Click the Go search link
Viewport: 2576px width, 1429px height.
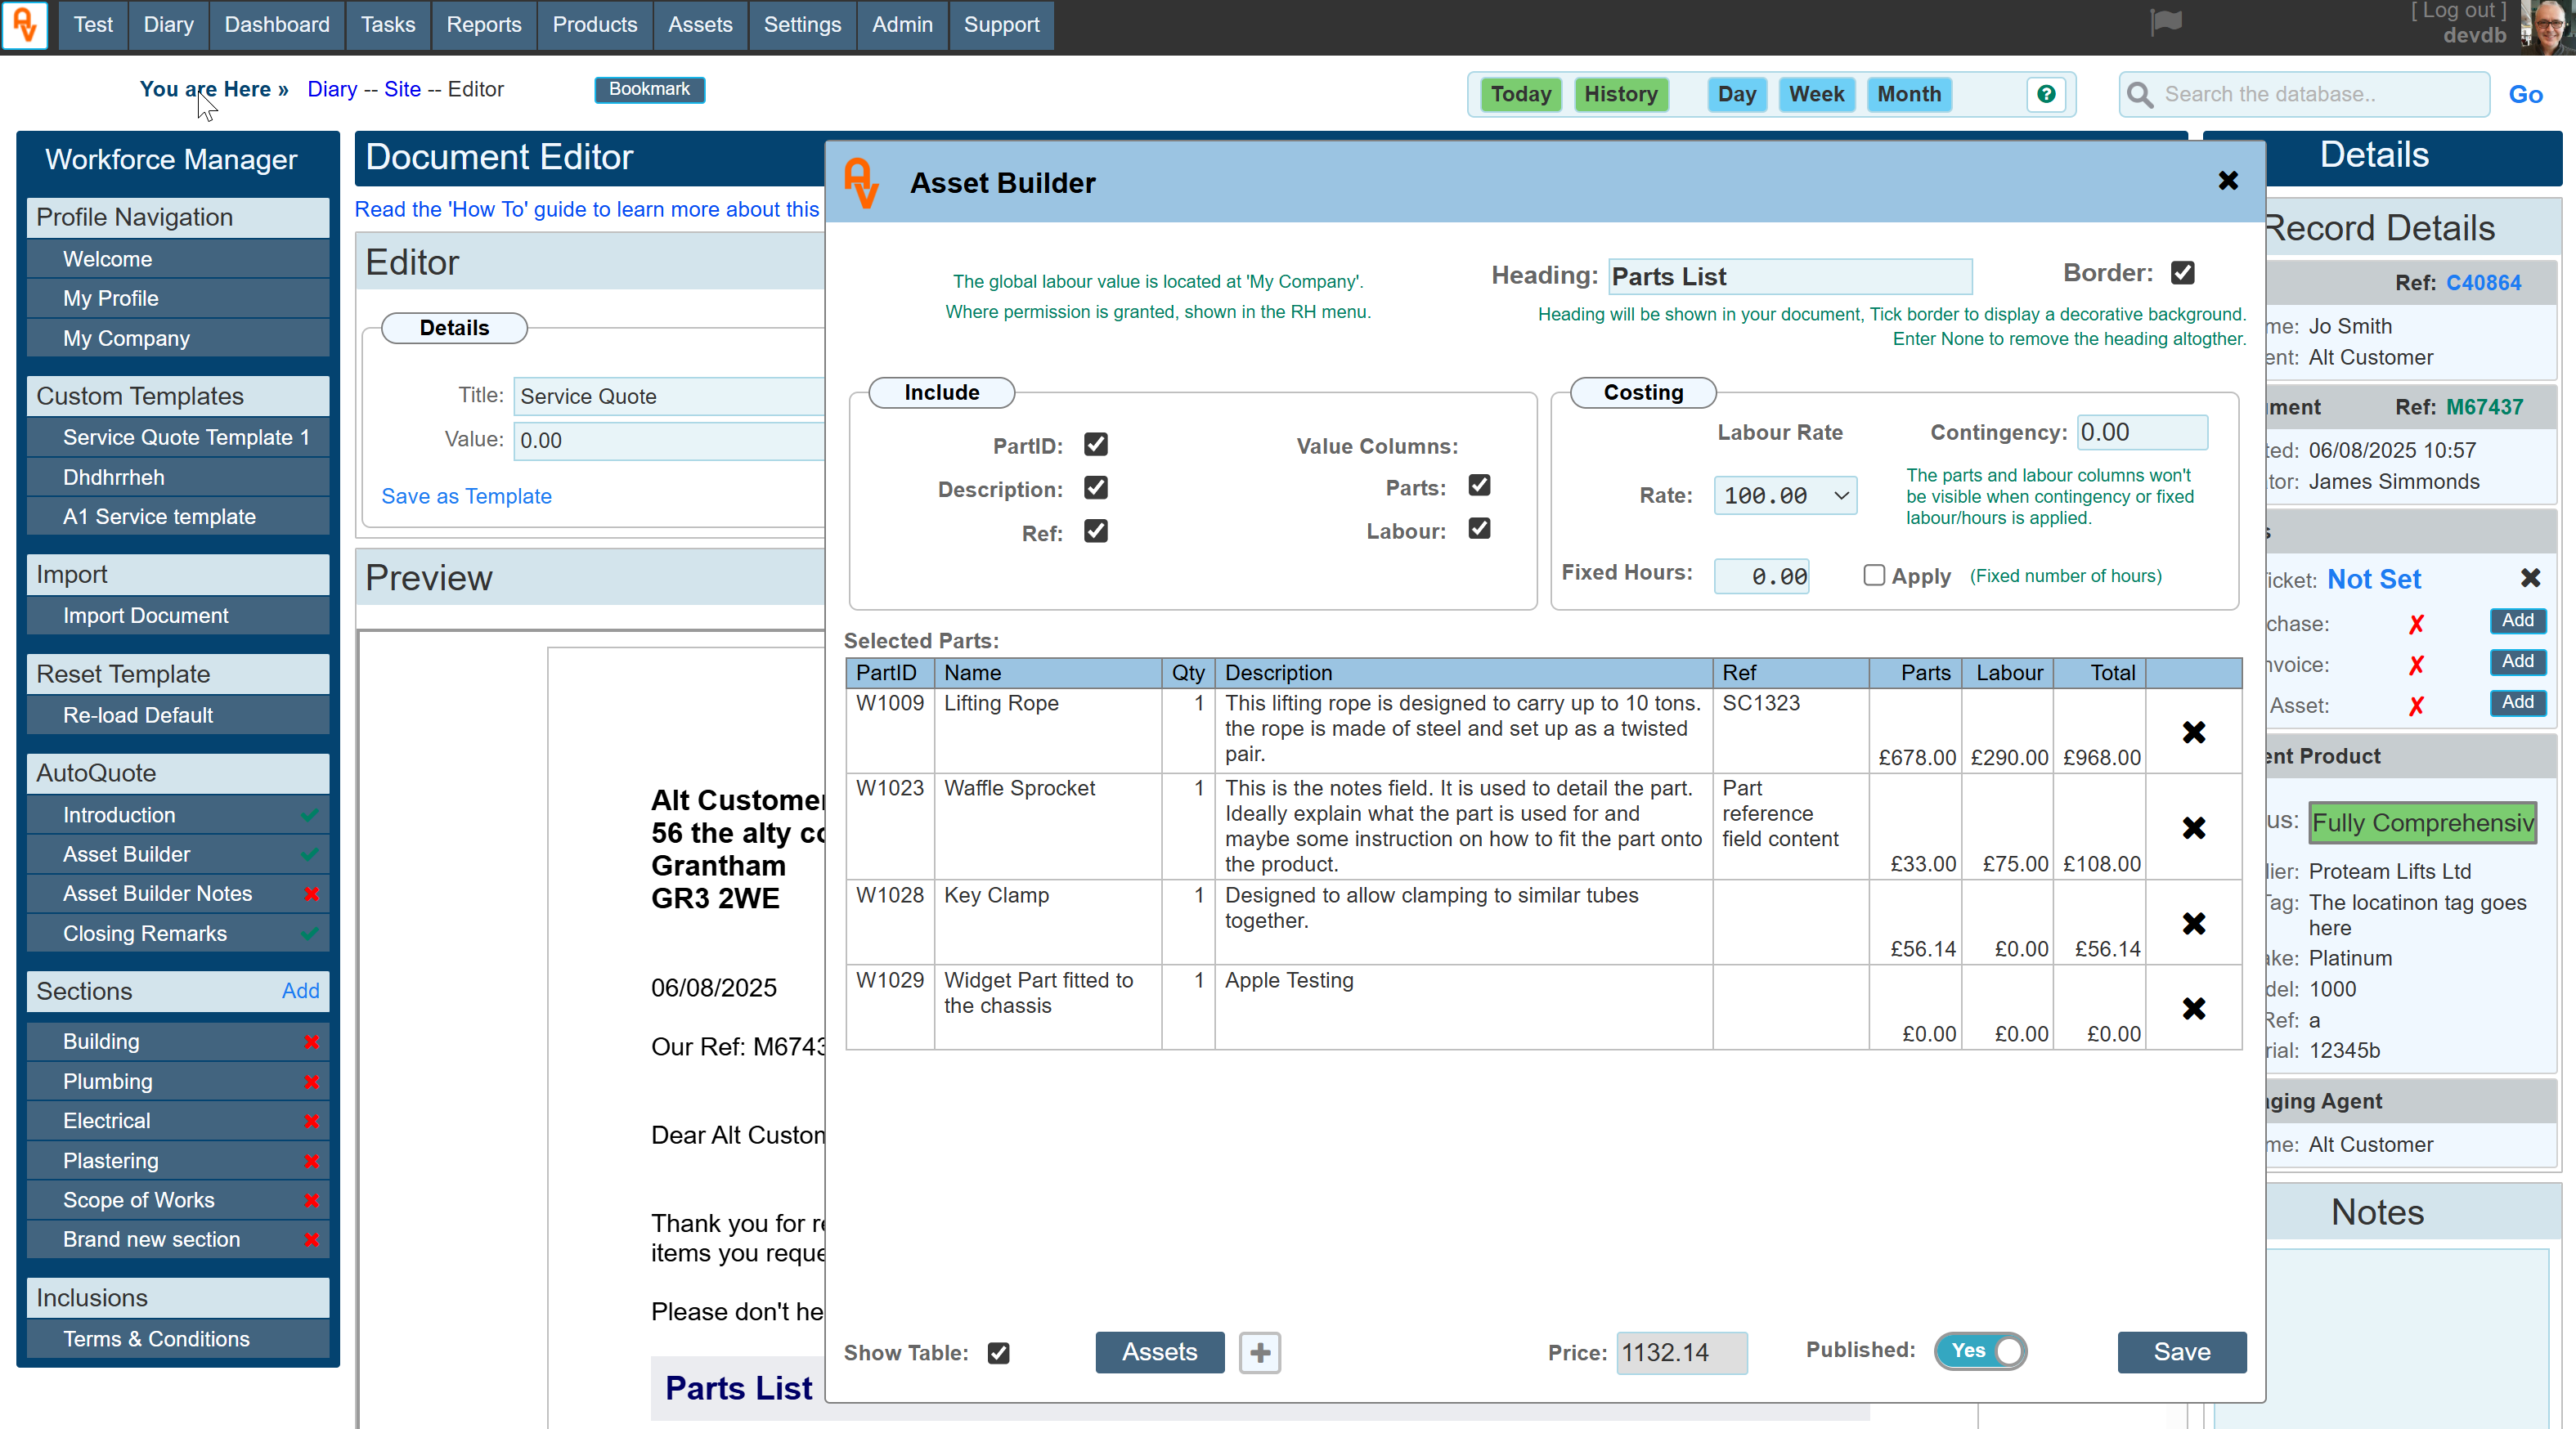pyautogui.click(x=2525, y=94)
